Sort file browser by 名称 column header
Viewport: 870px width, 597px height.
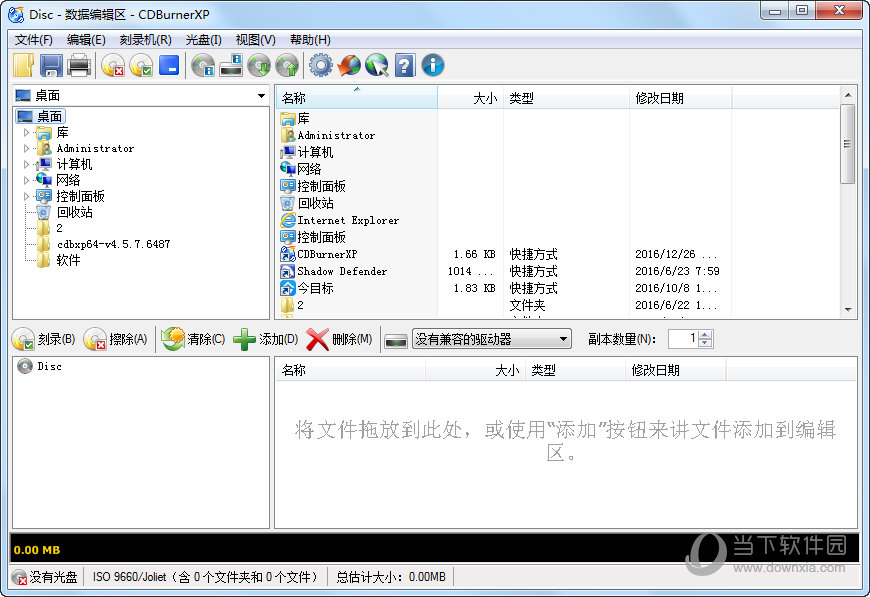[356, 98]
